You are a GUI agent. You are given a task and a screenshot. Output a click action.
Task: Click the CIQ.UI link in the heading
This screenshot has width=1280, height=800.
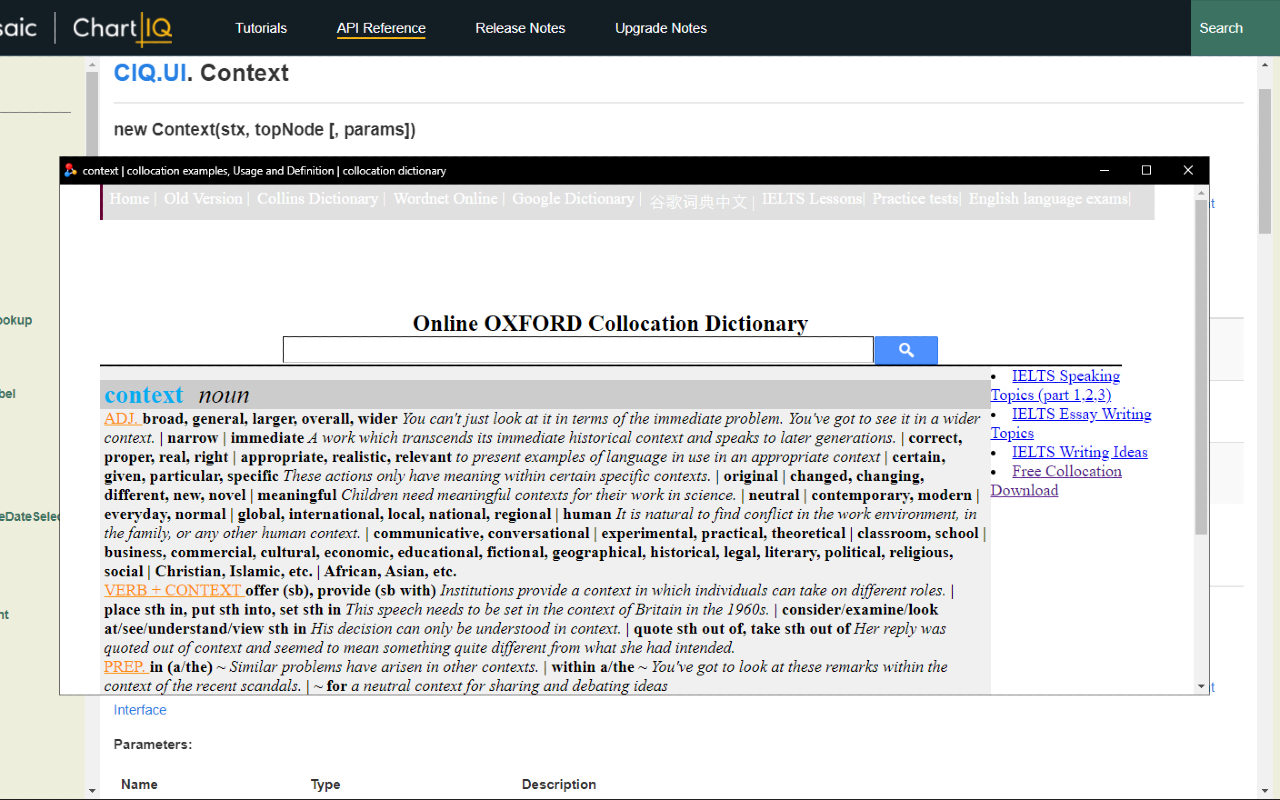coord(150,73)
